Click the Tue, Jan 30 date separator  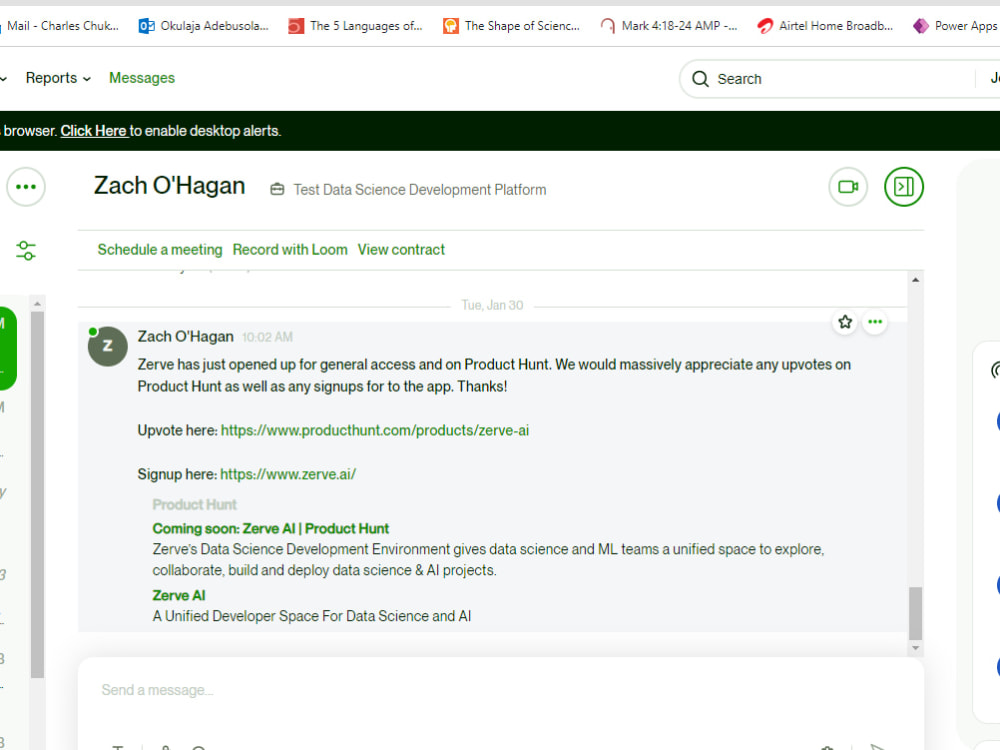[492, 305]
